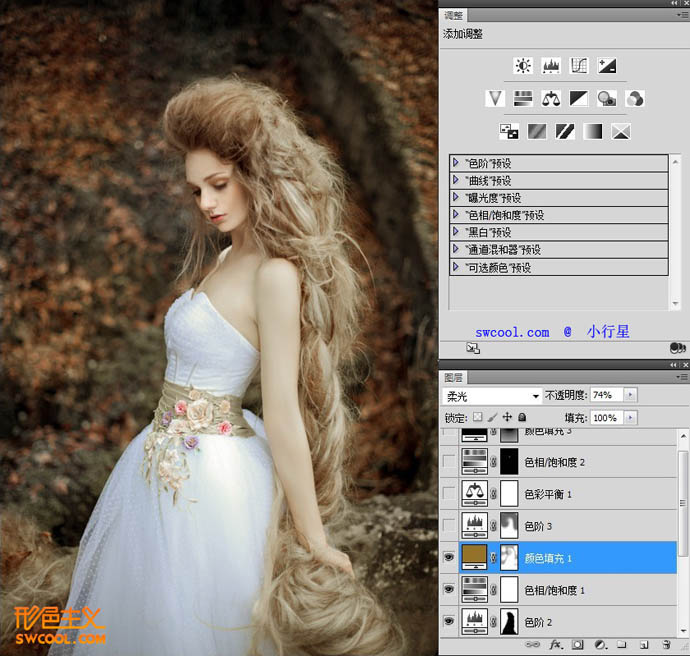This screenshot has width=690, height=656.
Task: Open the 不透明度 opacity slider arrow
Action: (630, 395)
